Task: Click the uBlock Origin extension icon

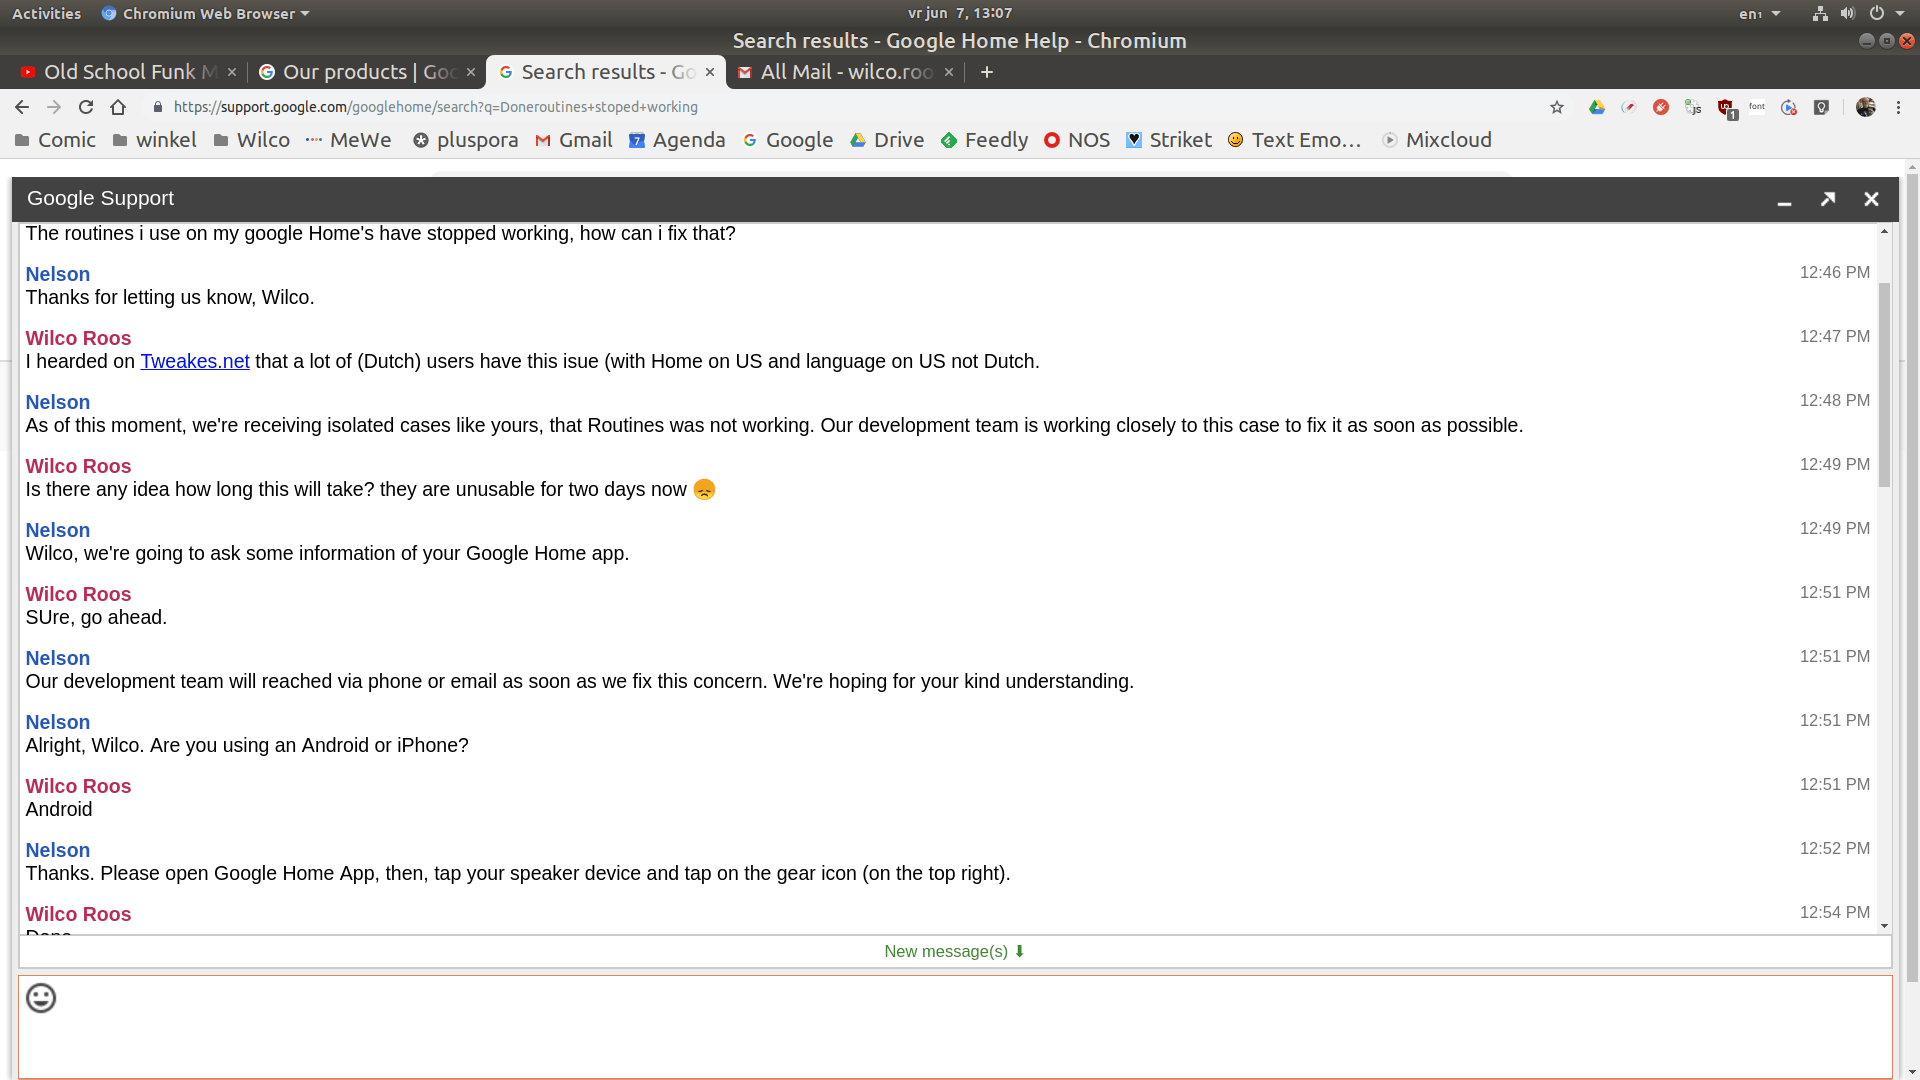Action: coord(1726,107)
